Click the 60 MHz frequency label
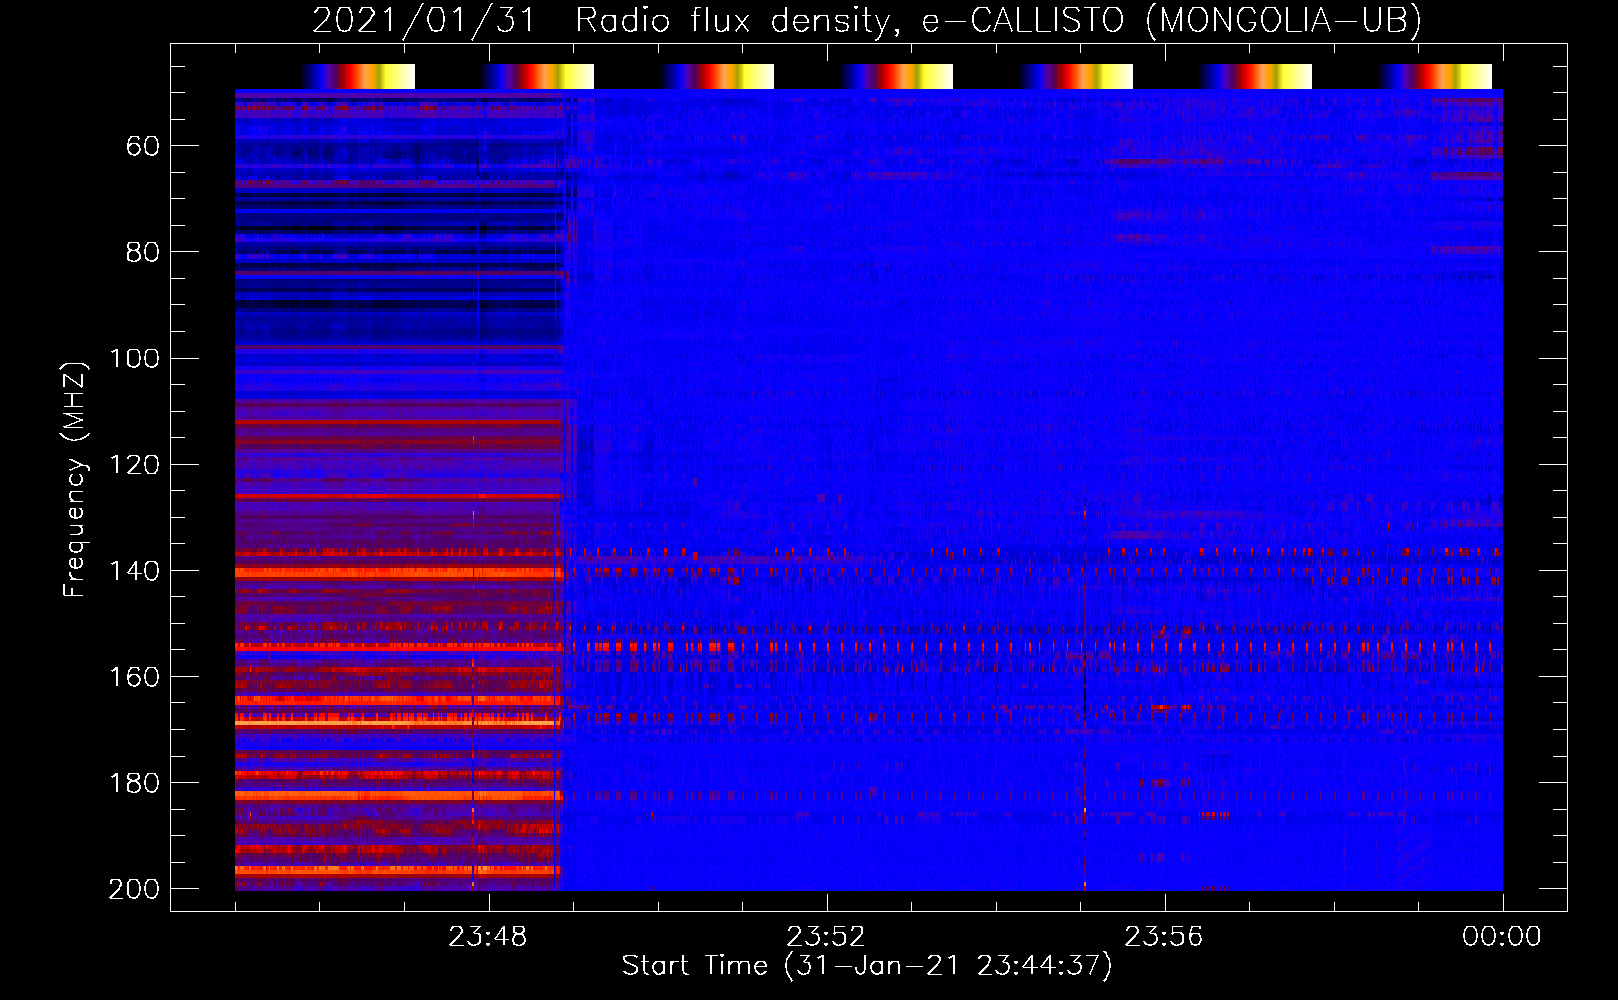 pyautogui.click(x=143, y=147)
